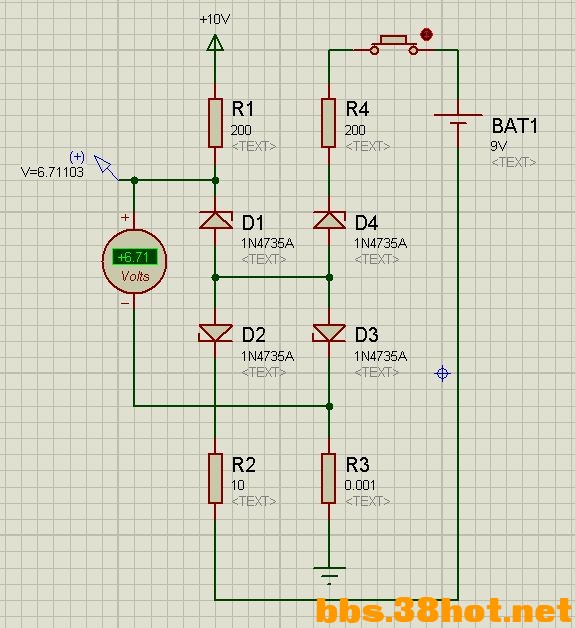Toggle the push button switch
Viewport: 575px width, 628px height.
pyautogui.click(x=394, y=45)
